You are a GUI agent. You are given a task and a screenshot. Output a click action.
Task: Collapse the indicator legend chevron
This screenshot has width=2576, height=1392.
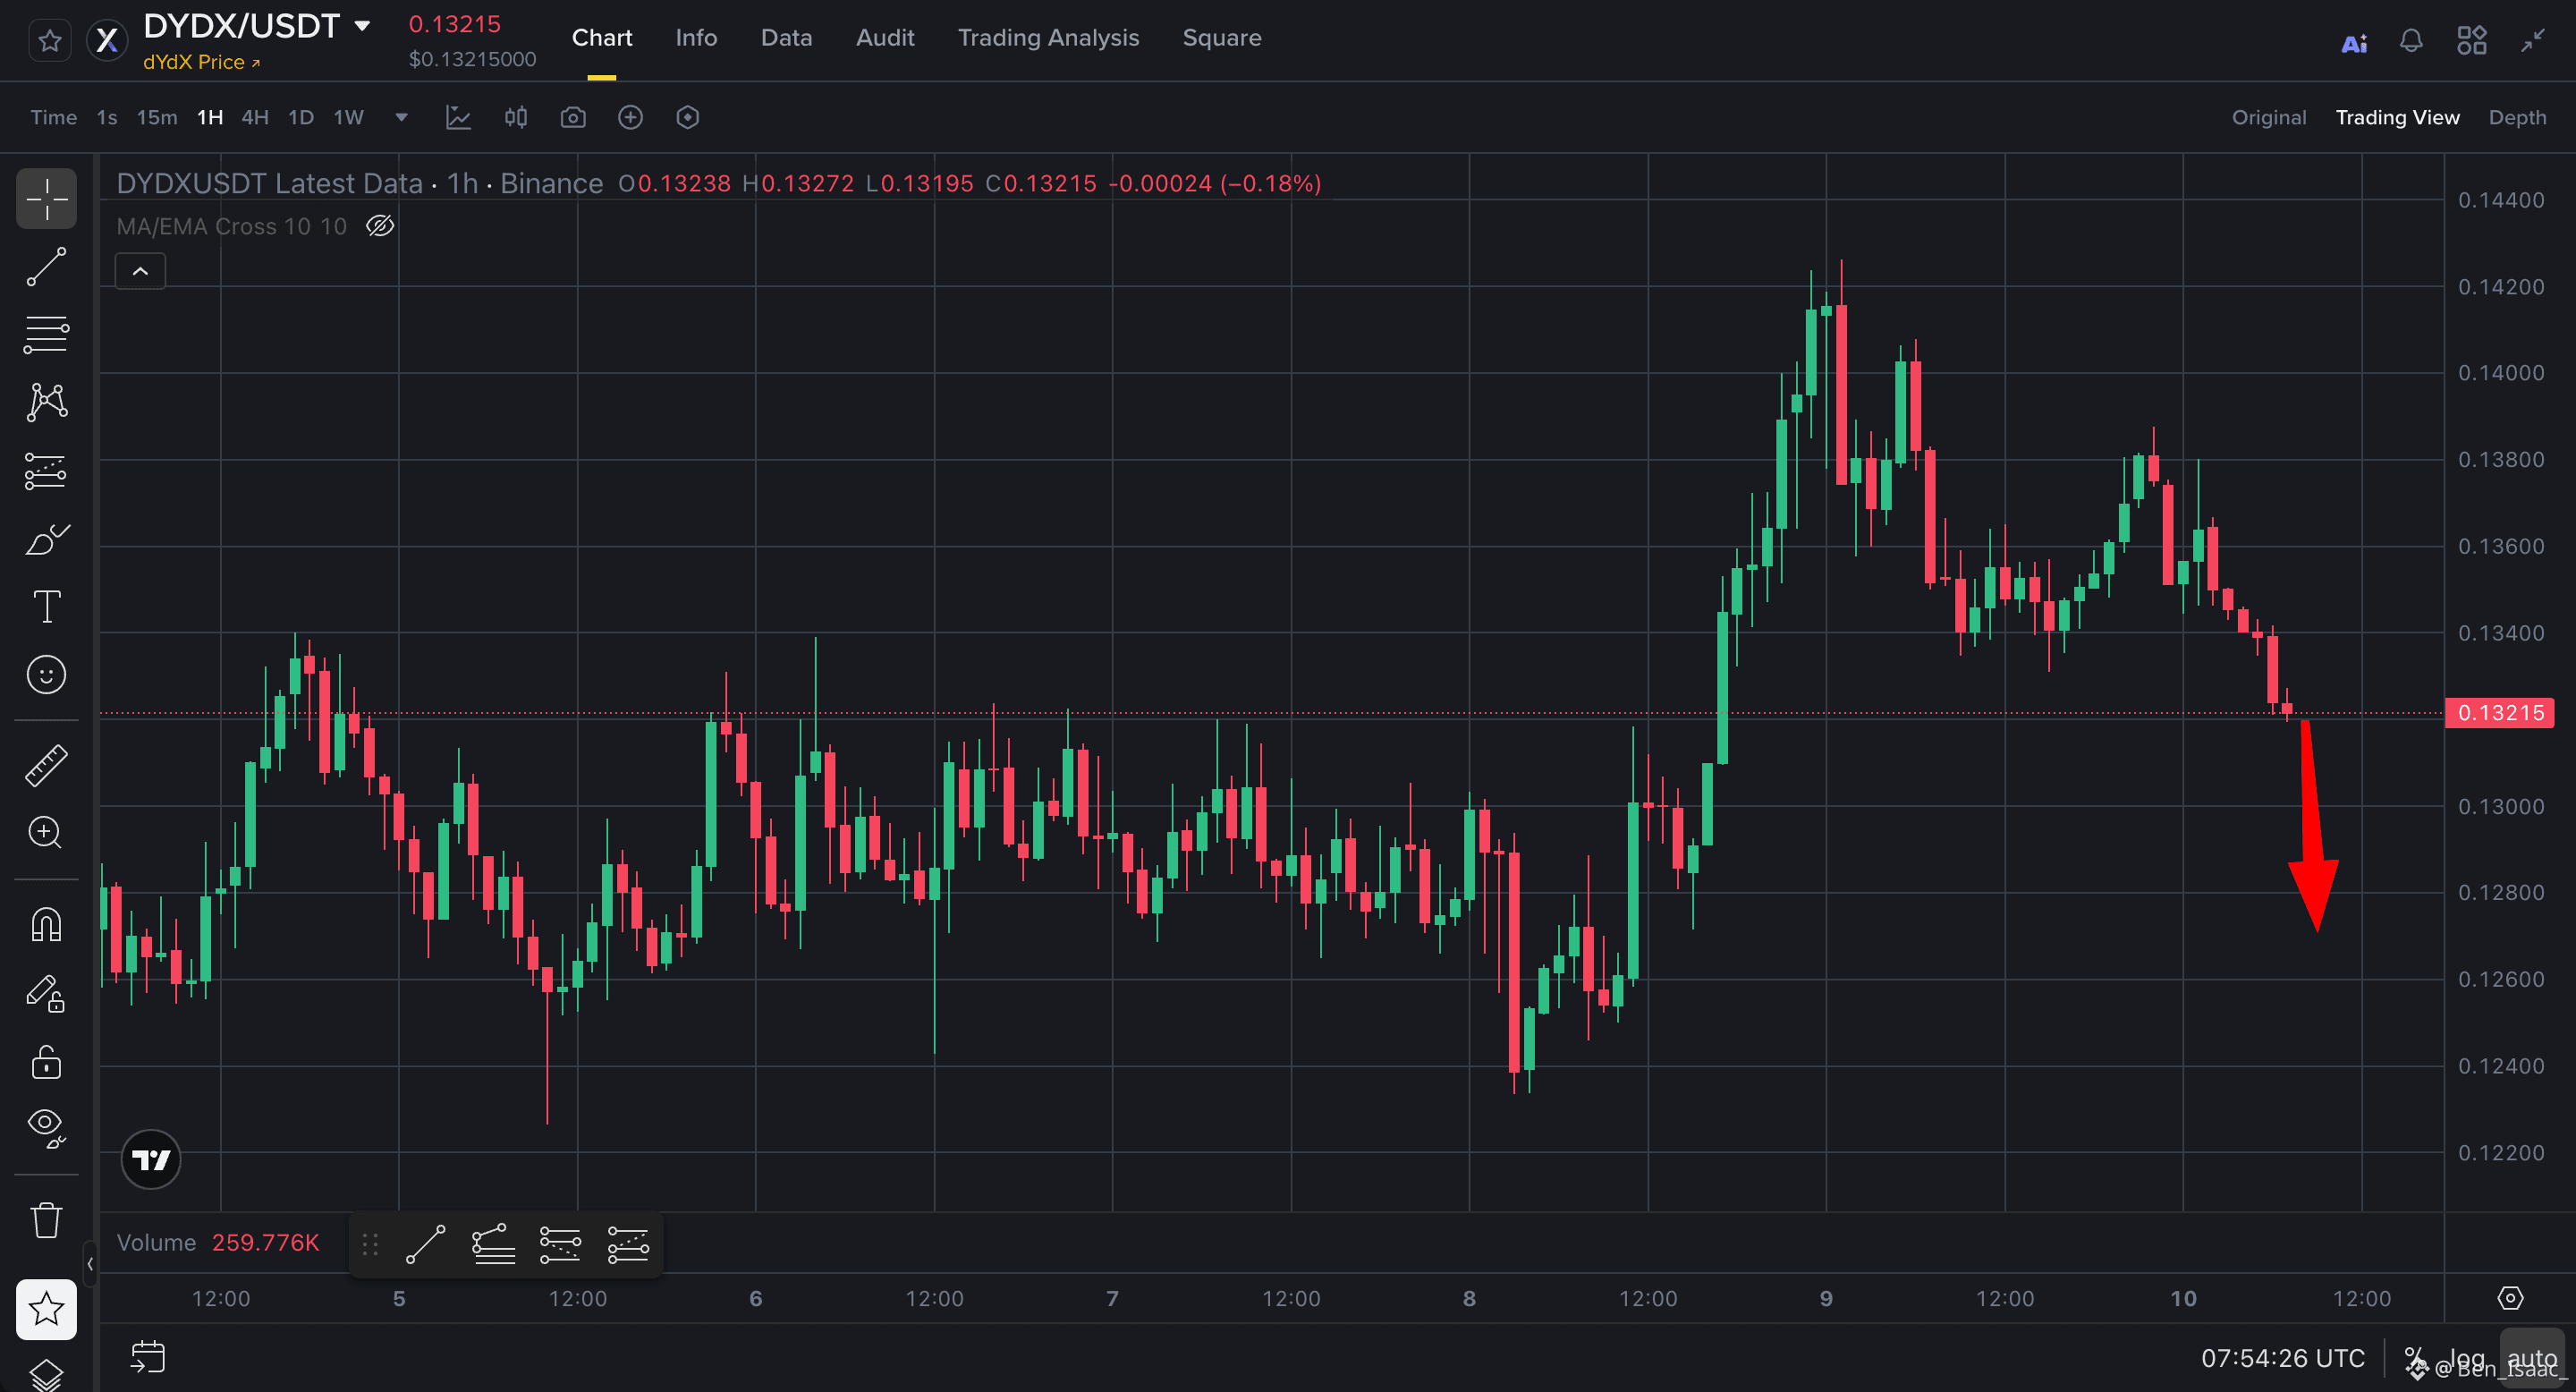coord(140,271)
